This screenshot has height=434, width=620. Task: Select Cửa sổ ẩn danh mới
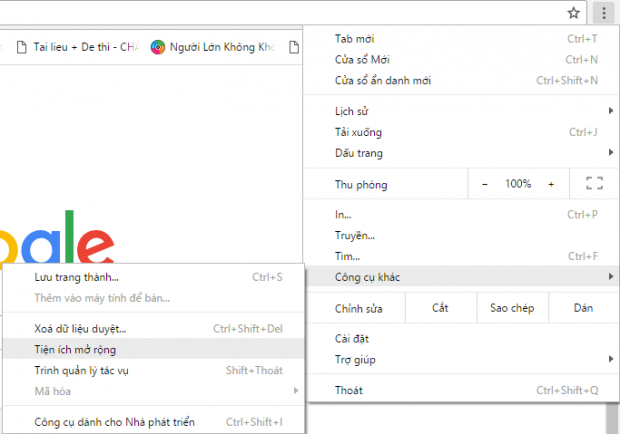pyautogui.click(x=462, y=81)
